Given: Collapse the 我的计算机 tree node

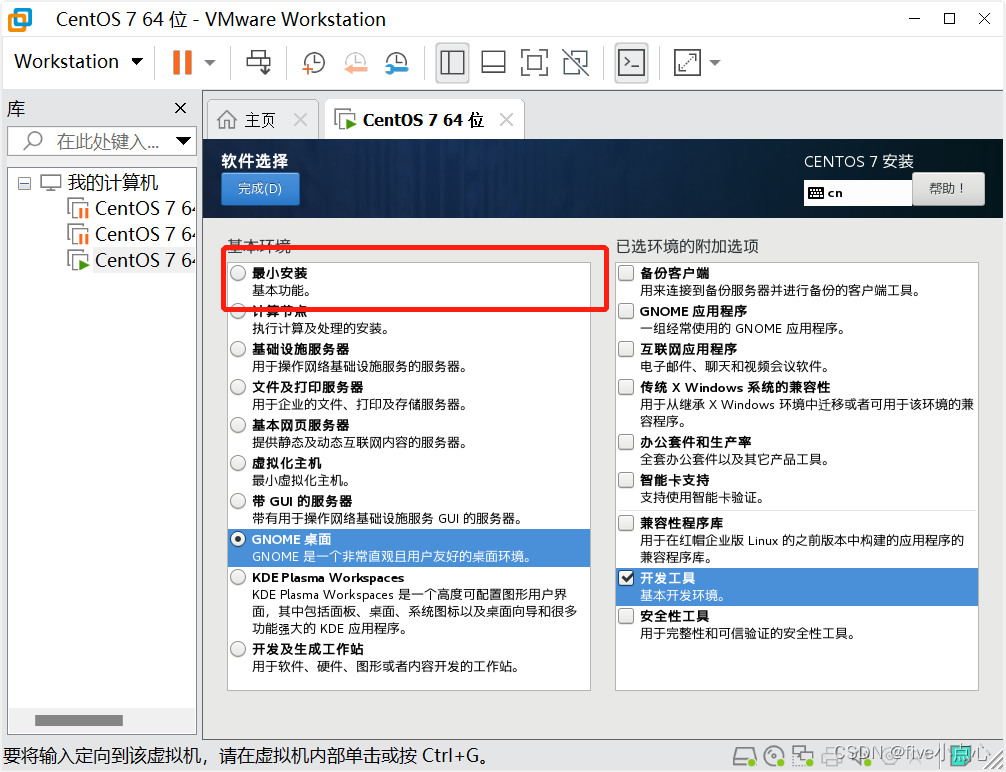Looking at the screenshot, I should 24,184.
